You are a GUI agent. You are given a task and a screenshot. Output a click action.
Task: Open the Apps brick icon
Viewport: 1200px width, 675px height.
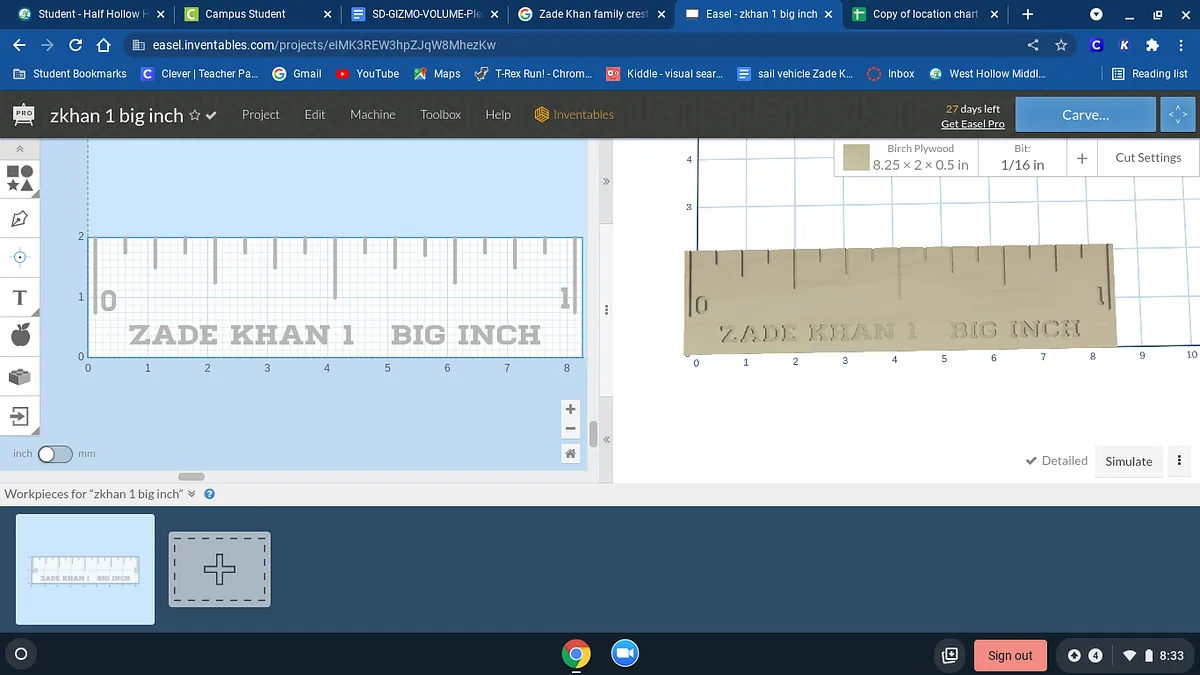(x=20, y=376)
